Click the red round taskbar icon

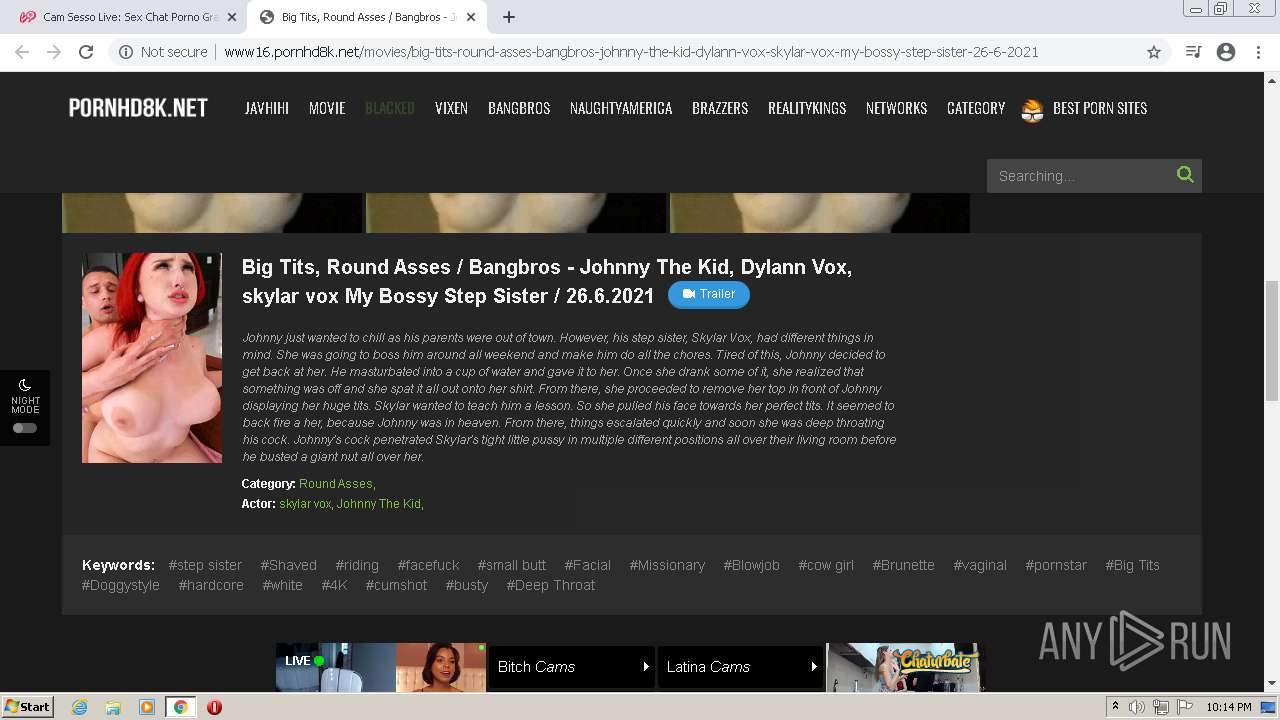point(214,707)
